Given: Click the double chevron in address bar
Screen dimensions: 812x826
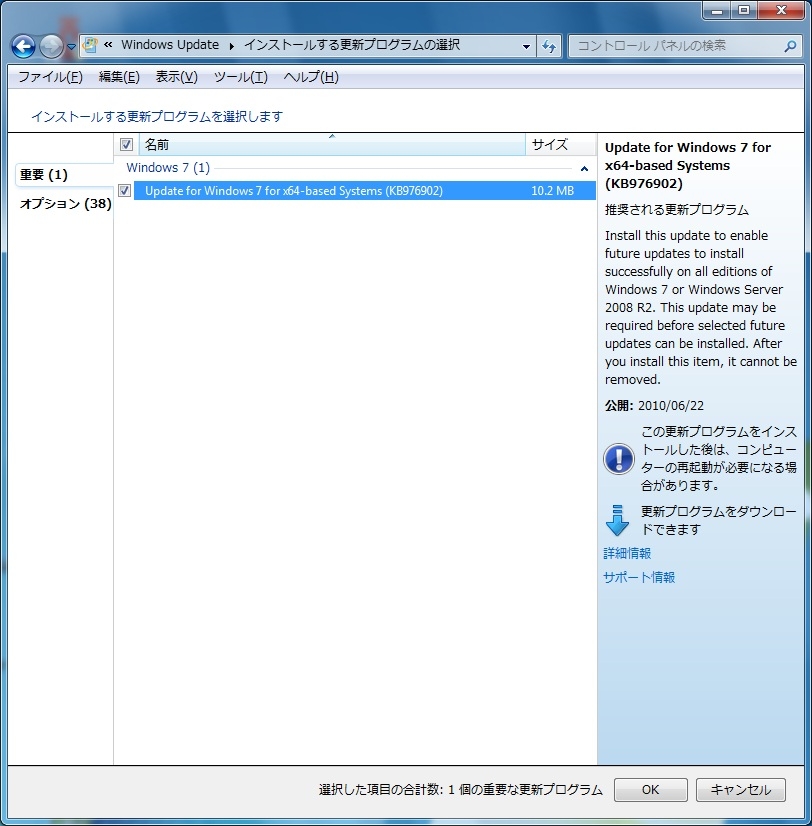Looking at the screenshot, I should pyautogui.click(x=108, y=45).
